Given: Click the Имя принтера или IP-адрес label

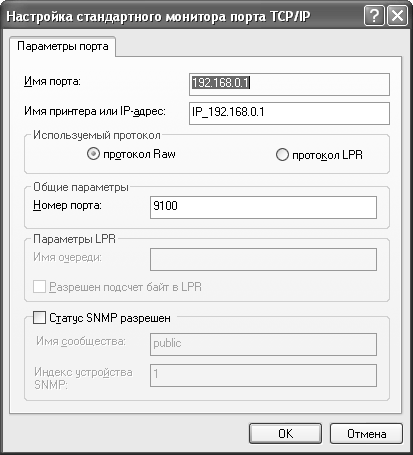Looking at the screenshot, I should 95,111.
